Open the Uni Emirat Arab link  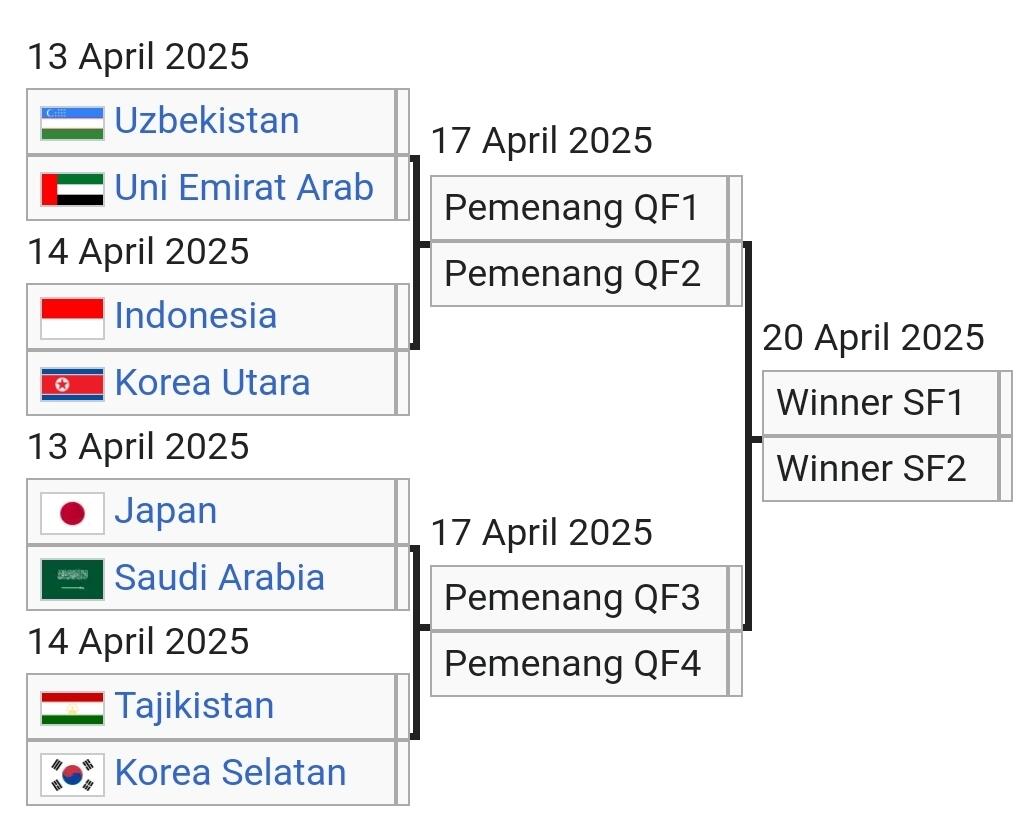244,188
